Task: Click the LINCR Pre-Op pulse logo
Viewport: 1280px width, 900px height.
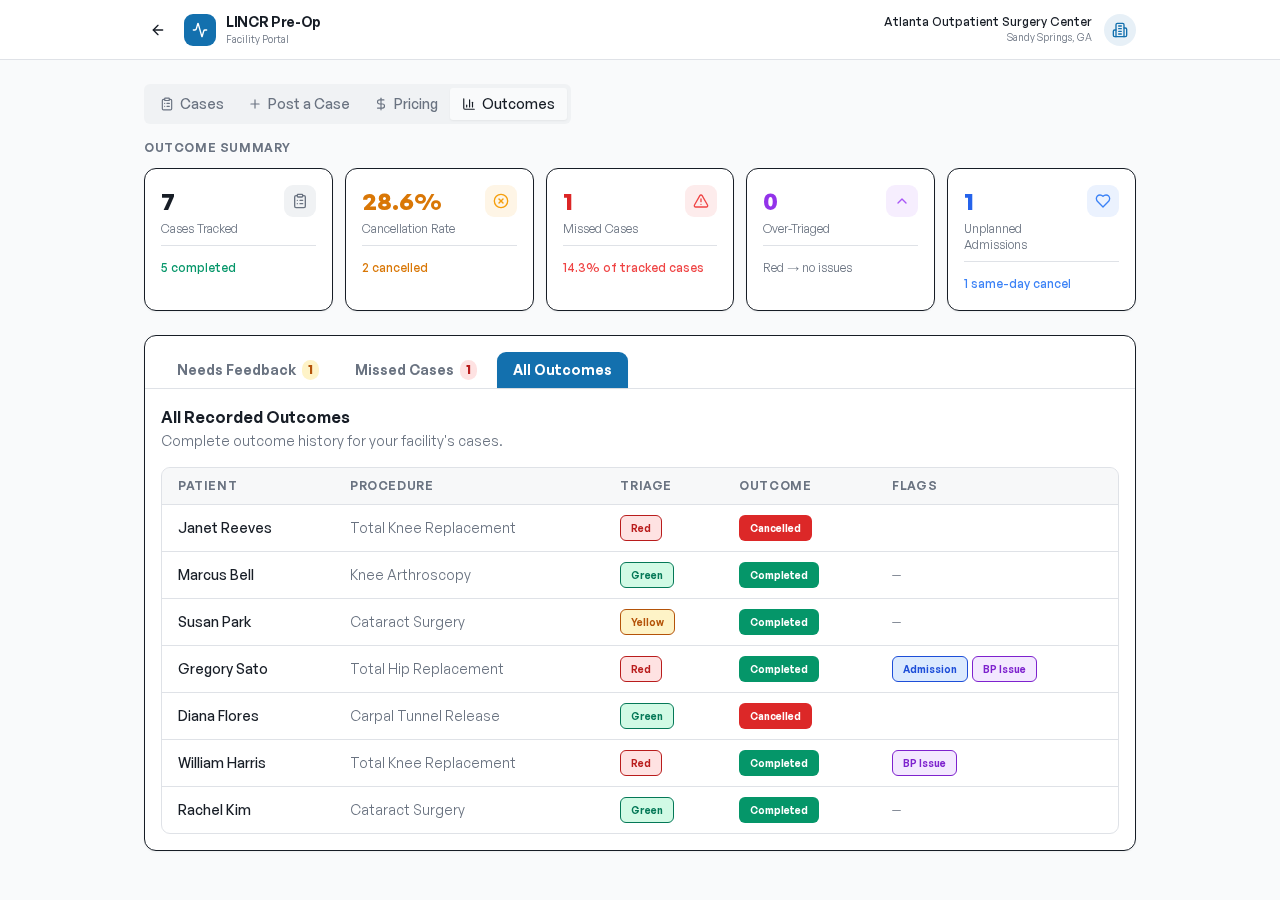Action: (x=200, y=30)
